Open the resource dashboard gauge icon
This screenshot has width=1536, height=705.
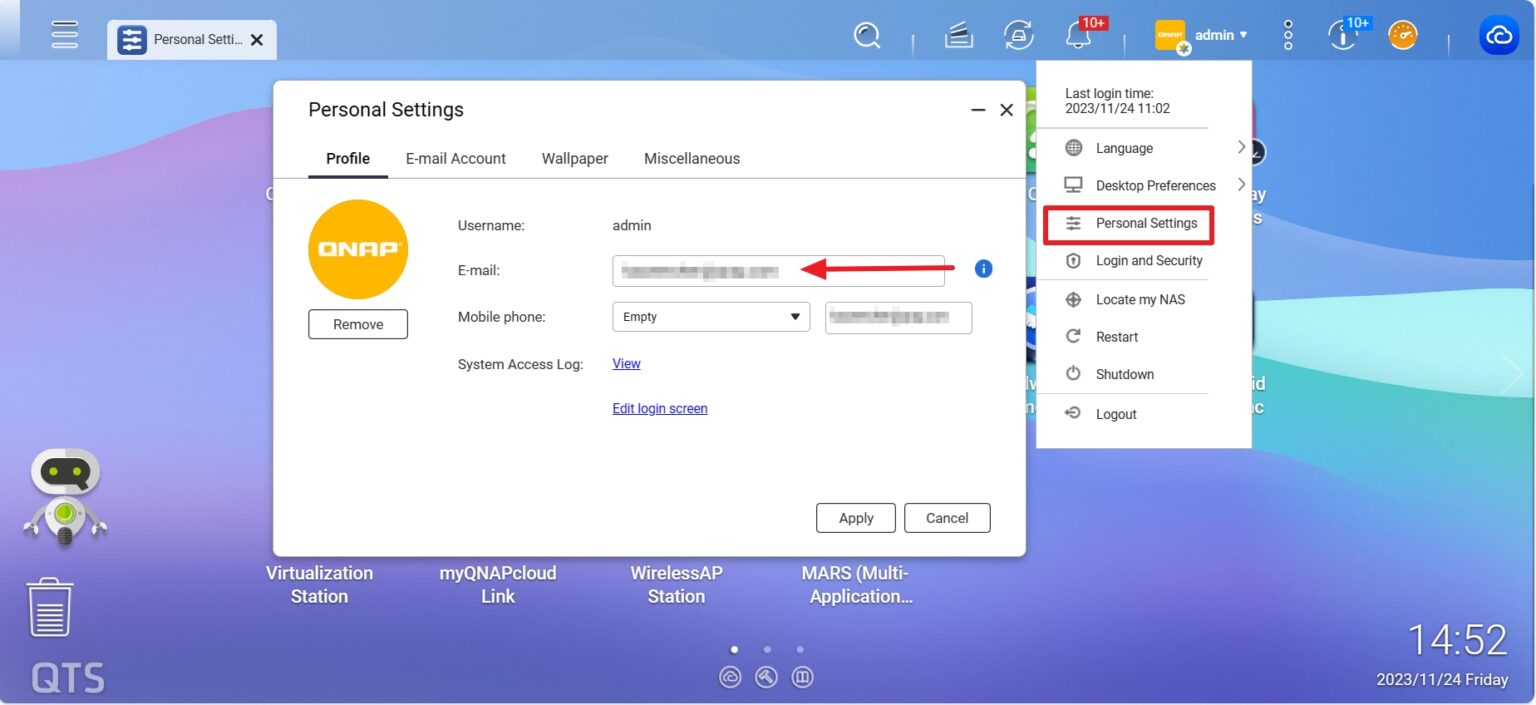tap(1403, 36)
